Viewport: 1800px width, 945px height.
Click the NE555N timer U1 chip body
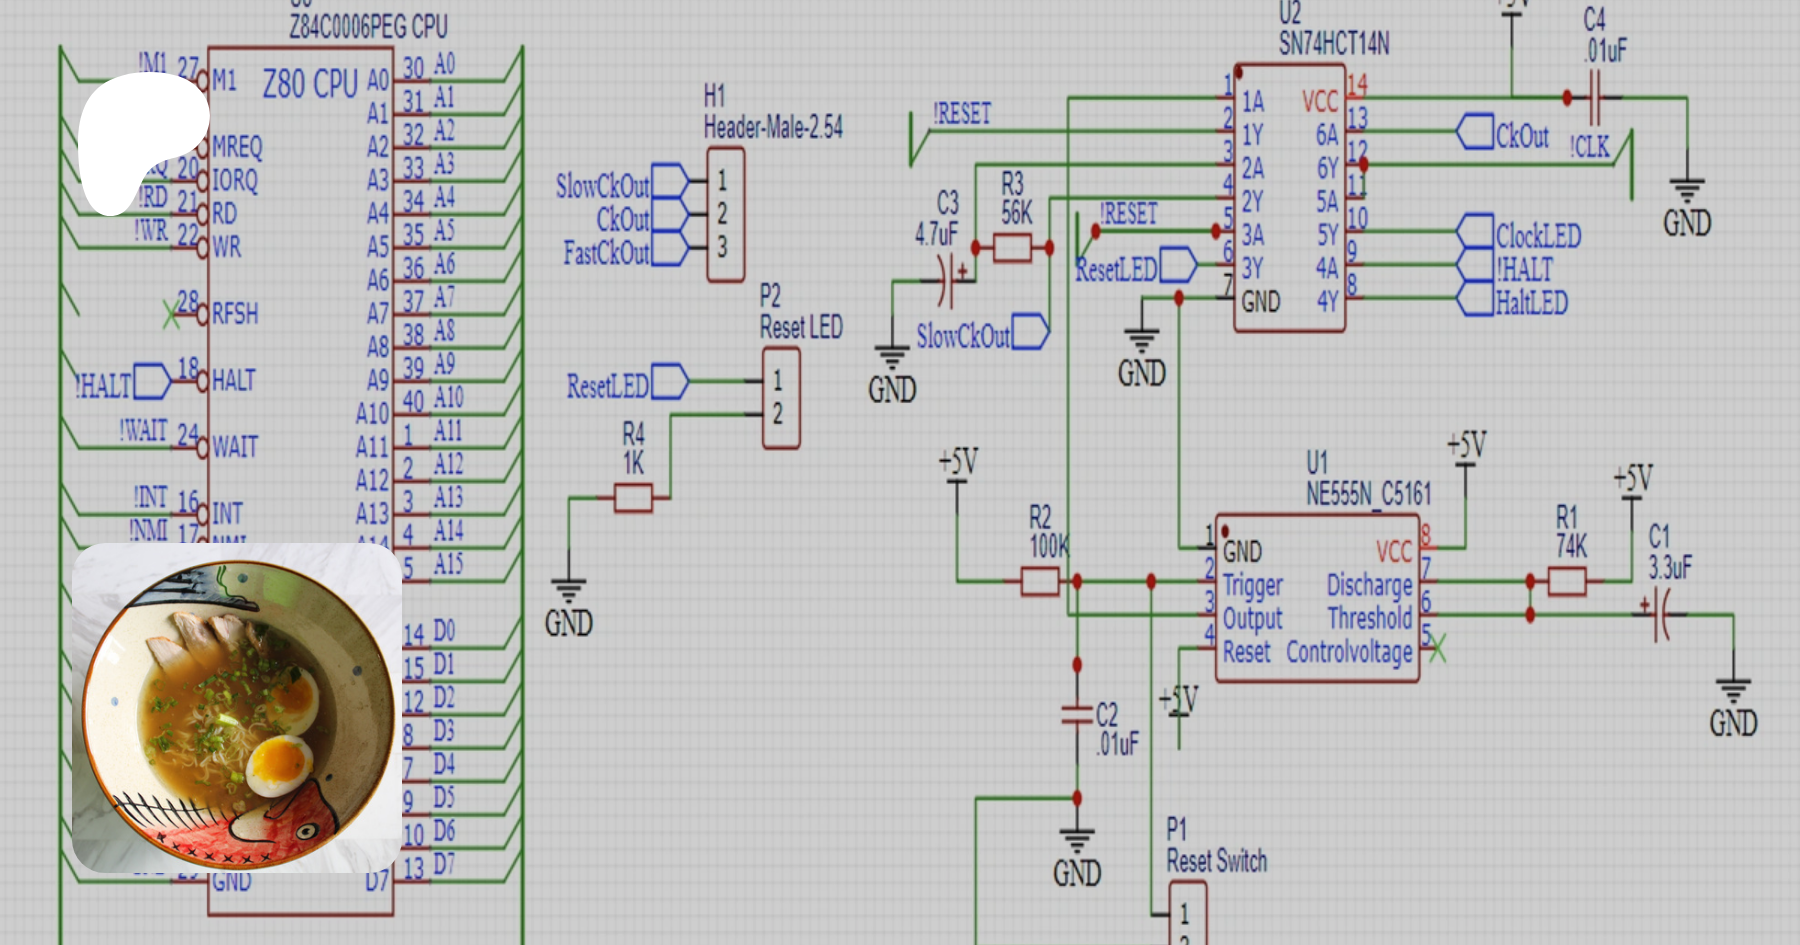[x=1317, y=600]
